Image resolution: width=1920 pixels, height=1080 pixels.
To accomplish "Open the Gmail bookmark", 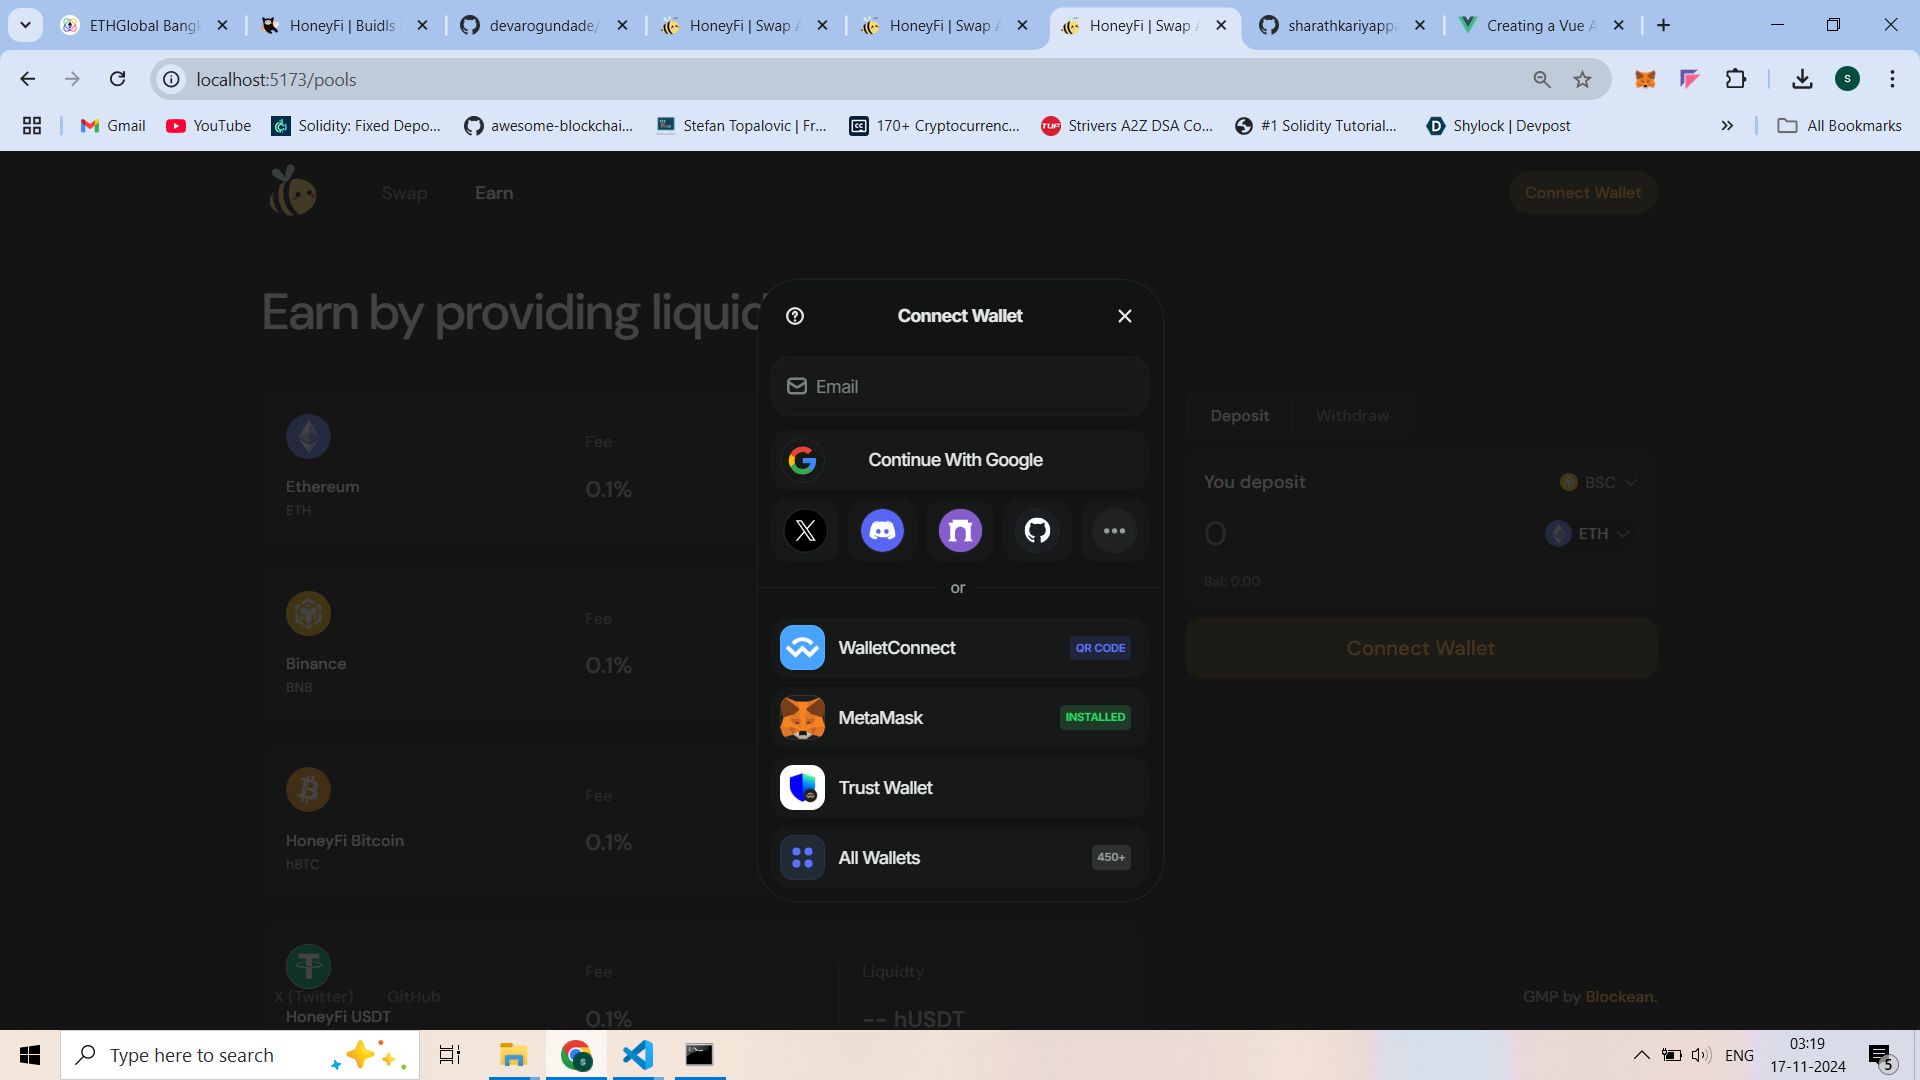I will click(x=113, y=126).
